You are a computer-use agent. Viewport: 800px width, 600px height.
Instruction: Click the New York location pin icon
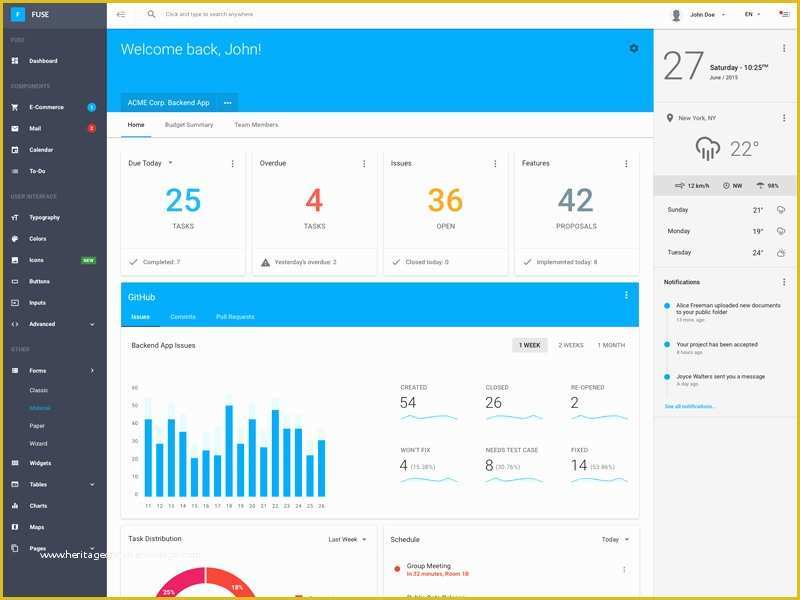pyautogui.click(x=670, y=118)
